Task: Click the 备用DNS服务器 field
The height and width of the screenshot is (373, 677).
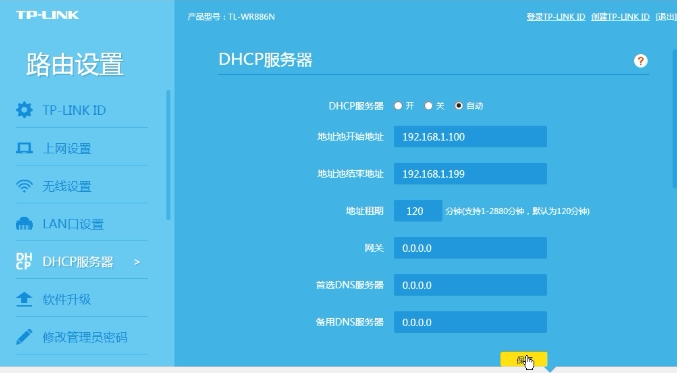Action: coord(470,322)
